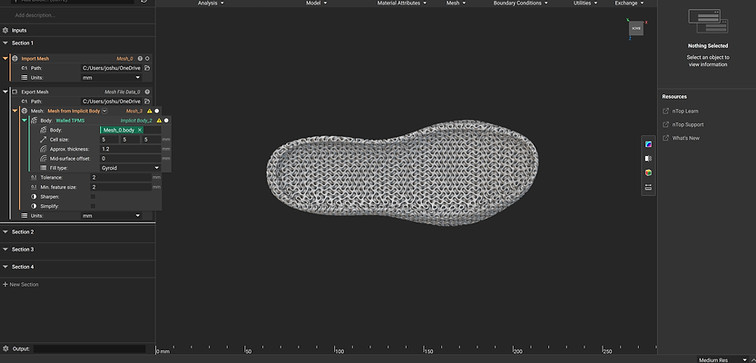
Task: Expand Section 3
Action: point(5,249)
